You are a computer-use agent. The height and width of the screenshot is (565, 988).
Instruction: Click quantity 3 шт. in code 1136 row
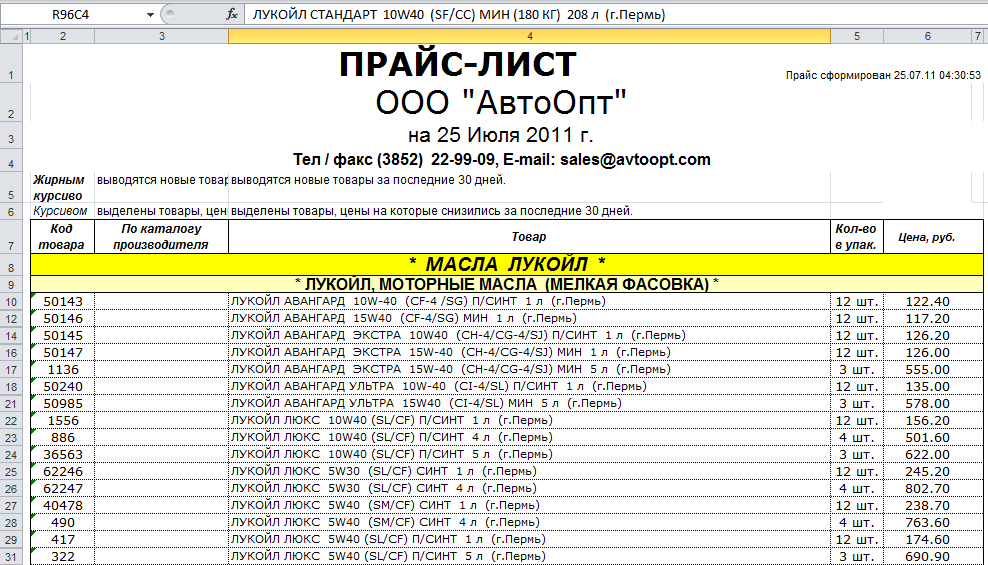point(856,370)
